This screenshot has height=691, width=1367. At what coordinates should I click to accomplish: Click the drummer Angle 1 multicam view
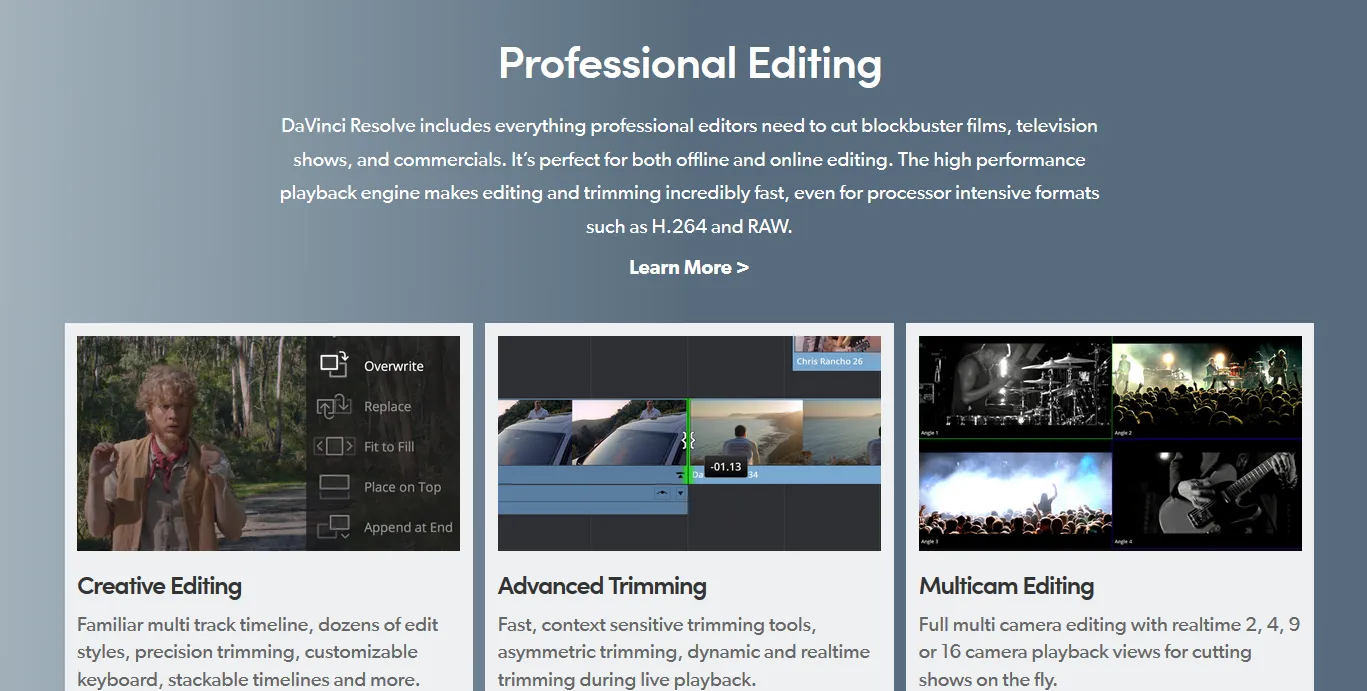1015,387
